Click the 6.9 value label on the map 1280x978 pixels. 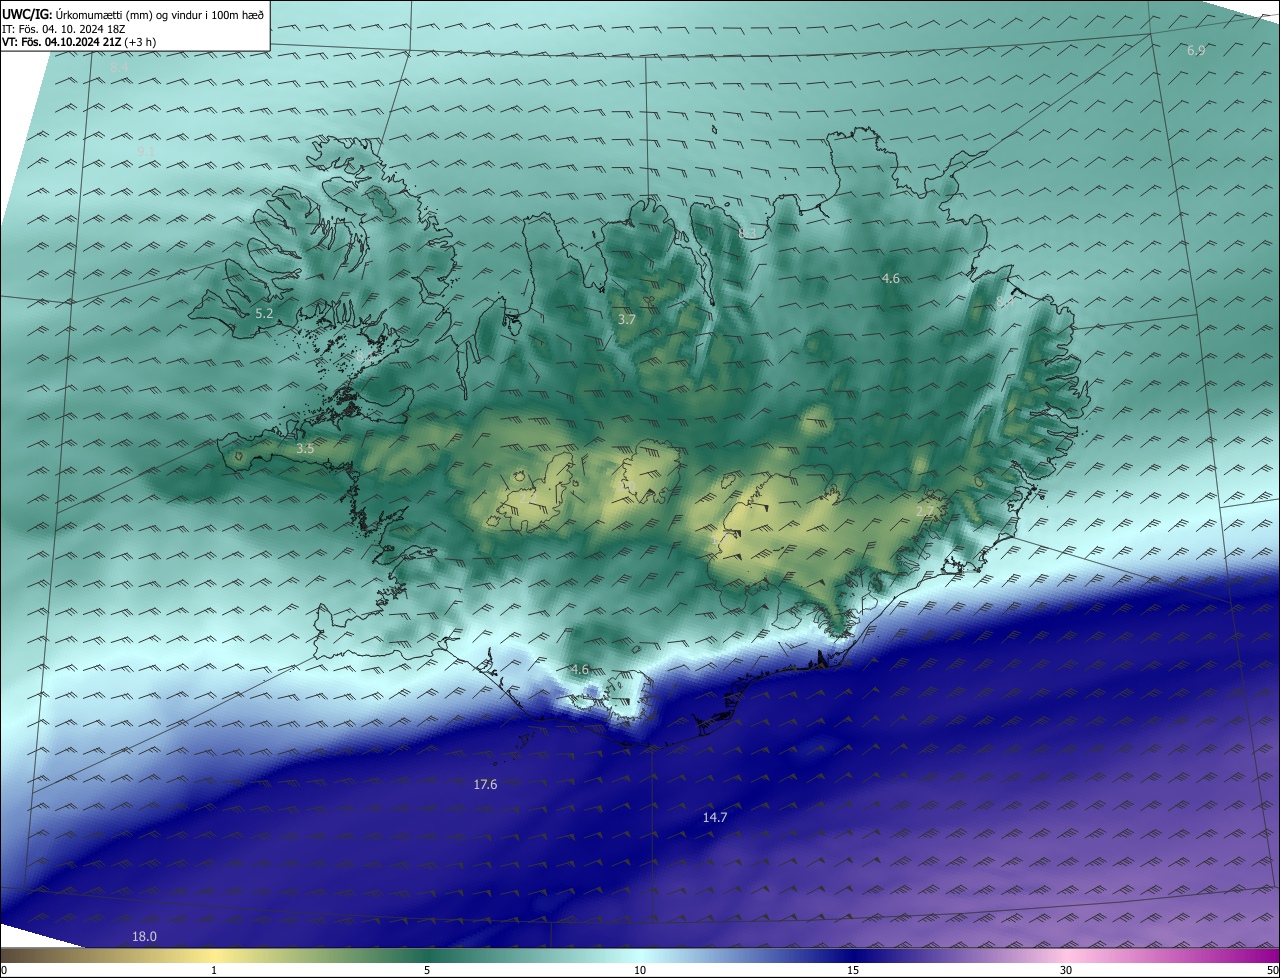click(1196, 50)
